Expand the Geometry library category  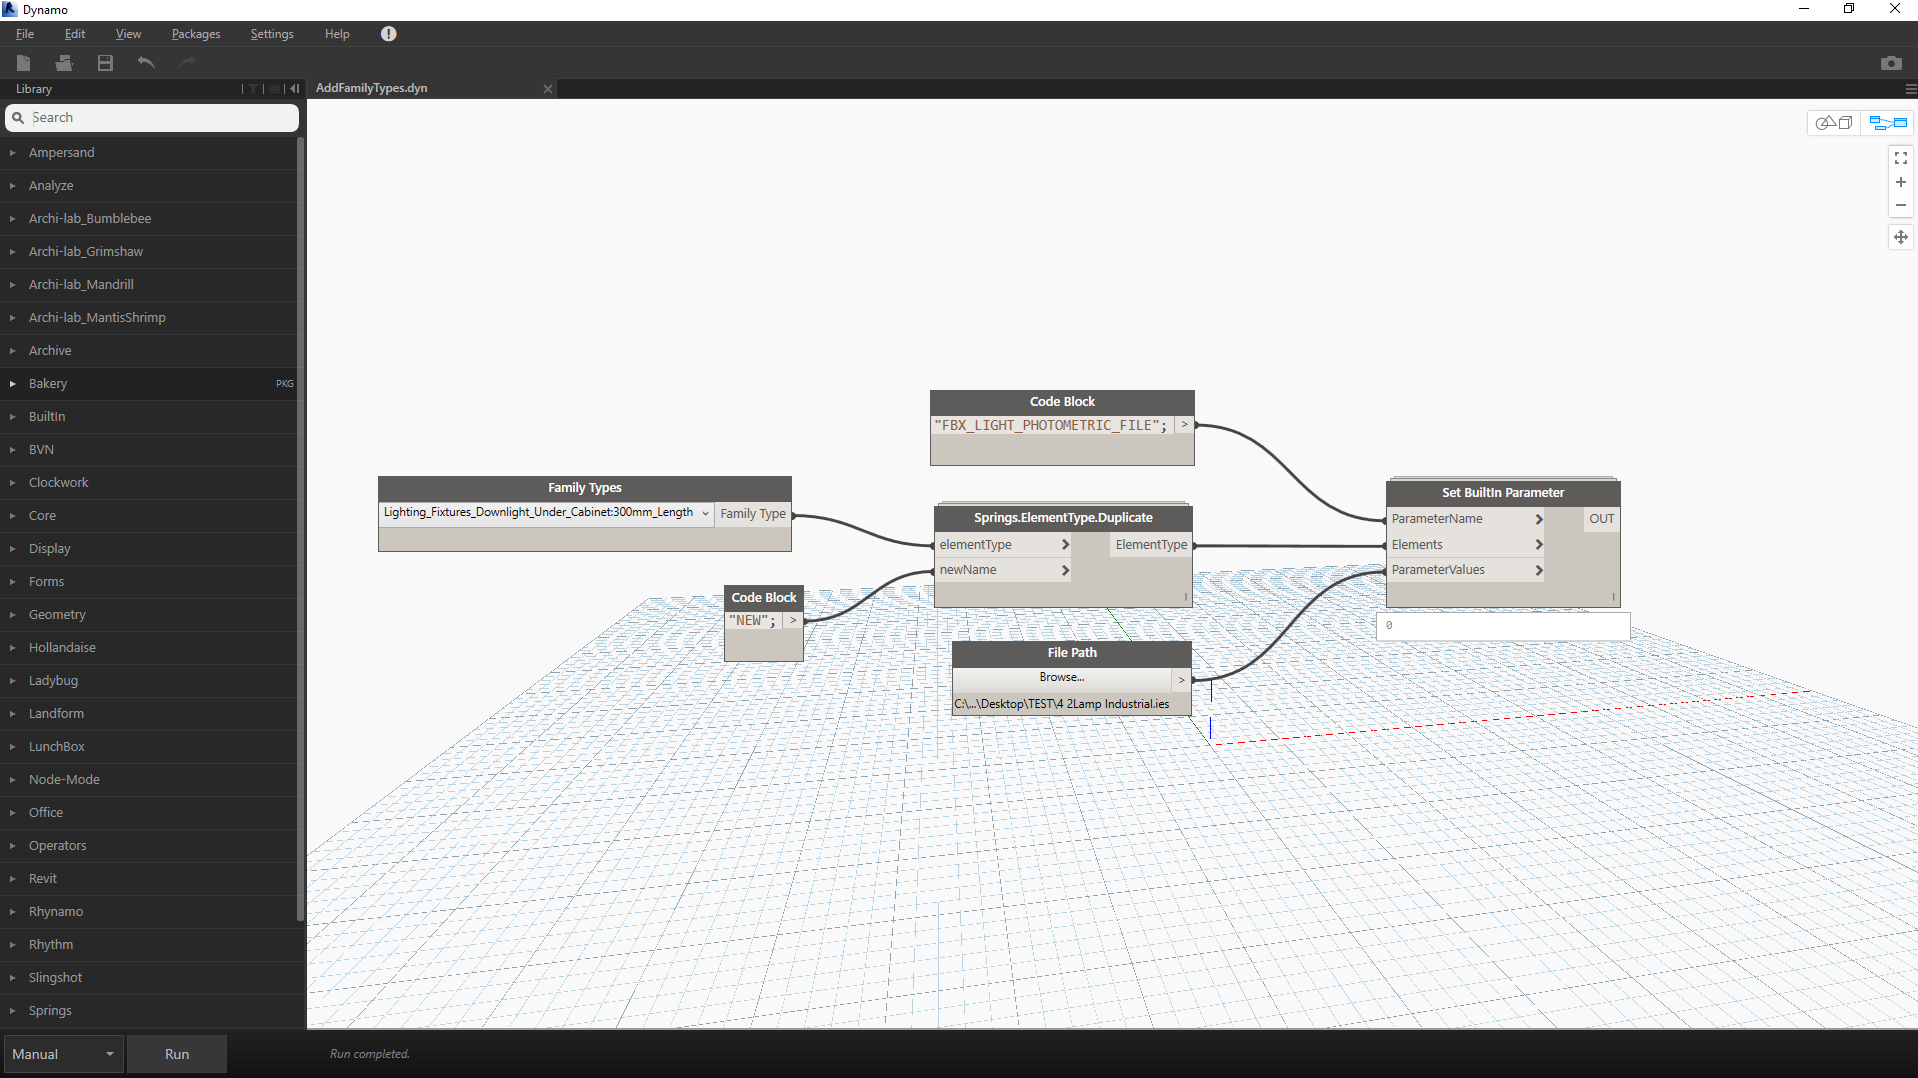150,615
